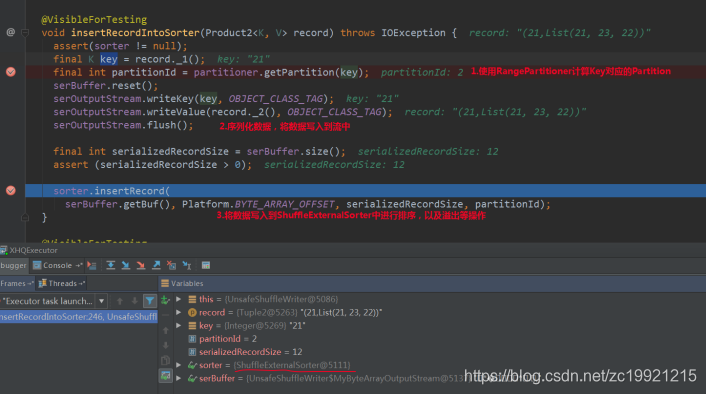Click the fold end marker at closing brace
The width and height of the screenshot is (707, 395).
[x=25, y=217]
